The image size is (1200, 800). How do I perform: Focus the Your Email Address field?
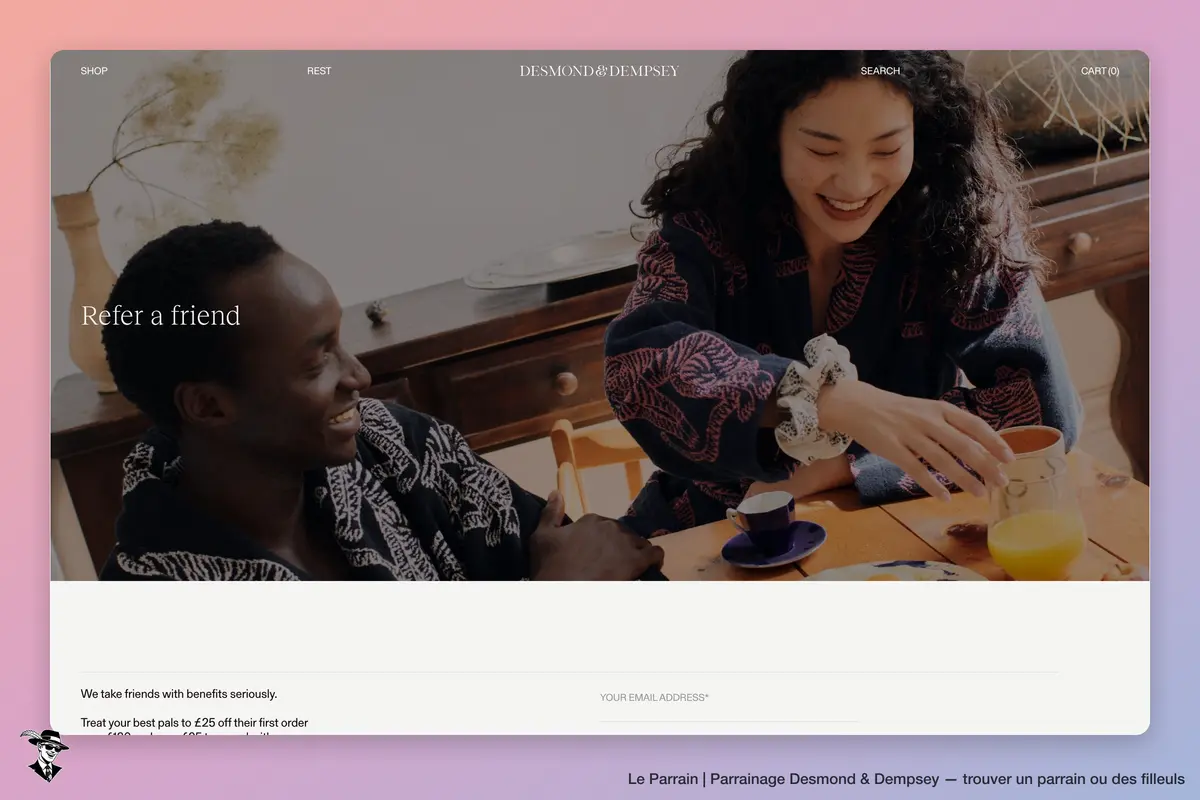click(x=729, y=698)
